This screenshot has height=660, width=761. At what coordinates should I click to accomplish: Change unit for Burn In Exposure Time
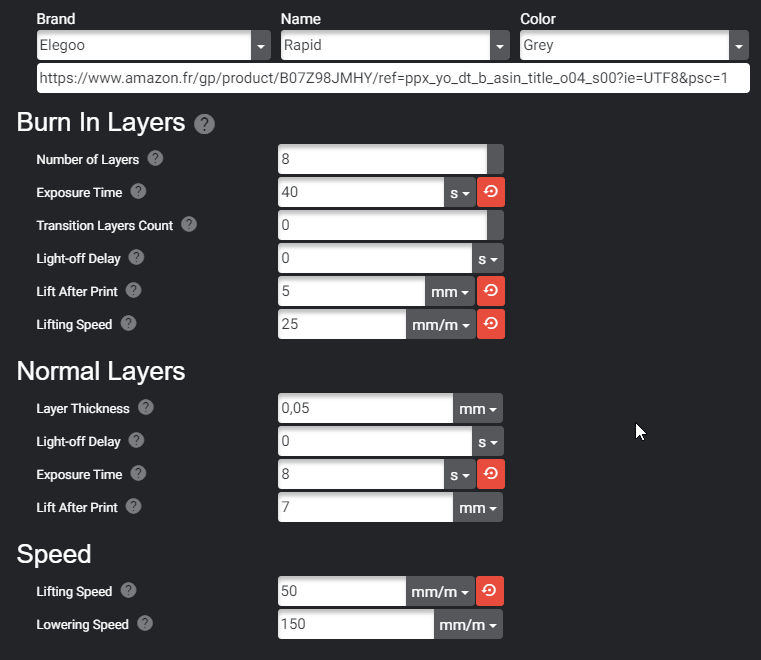460,192
